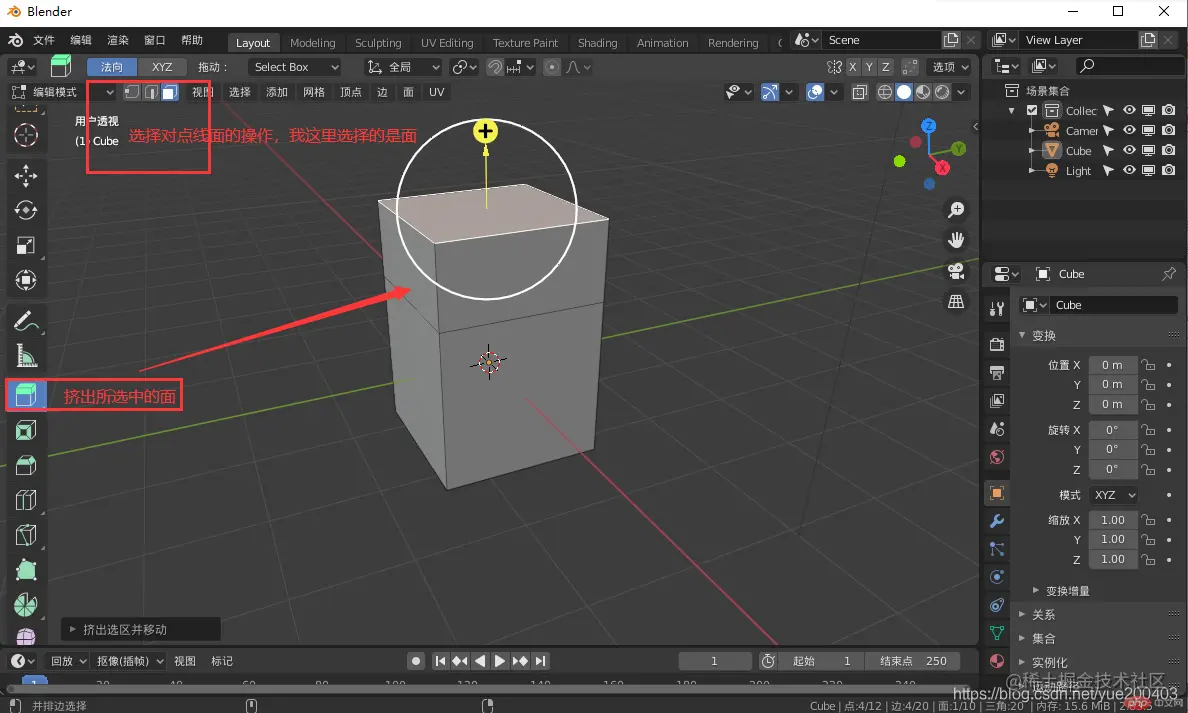Switch to face select mode
1188x713 pixels.
tap(170, 92)
